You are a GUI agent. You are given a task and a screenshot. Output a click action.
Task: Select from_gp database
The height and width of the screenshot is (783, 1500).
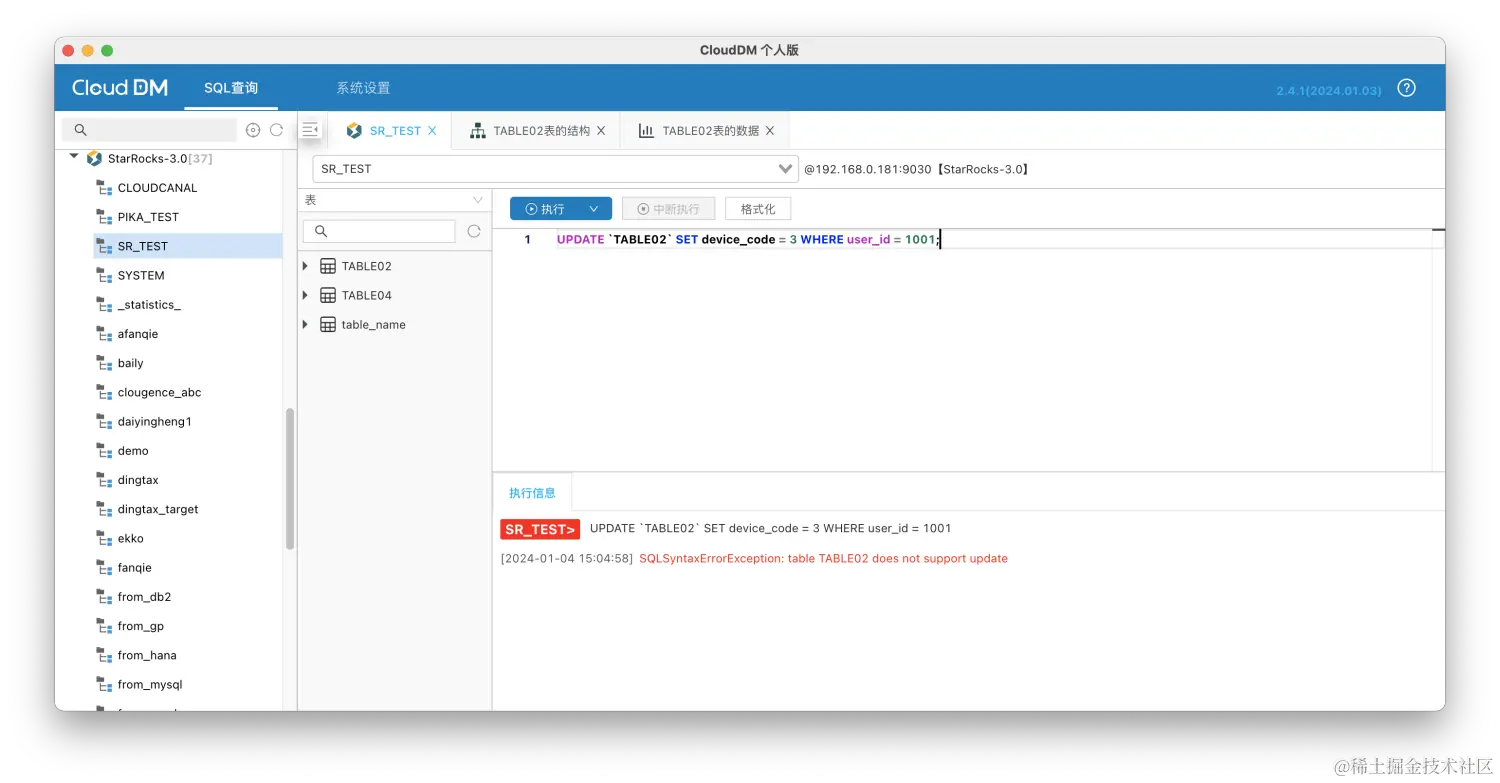click(x=141, y=626)
